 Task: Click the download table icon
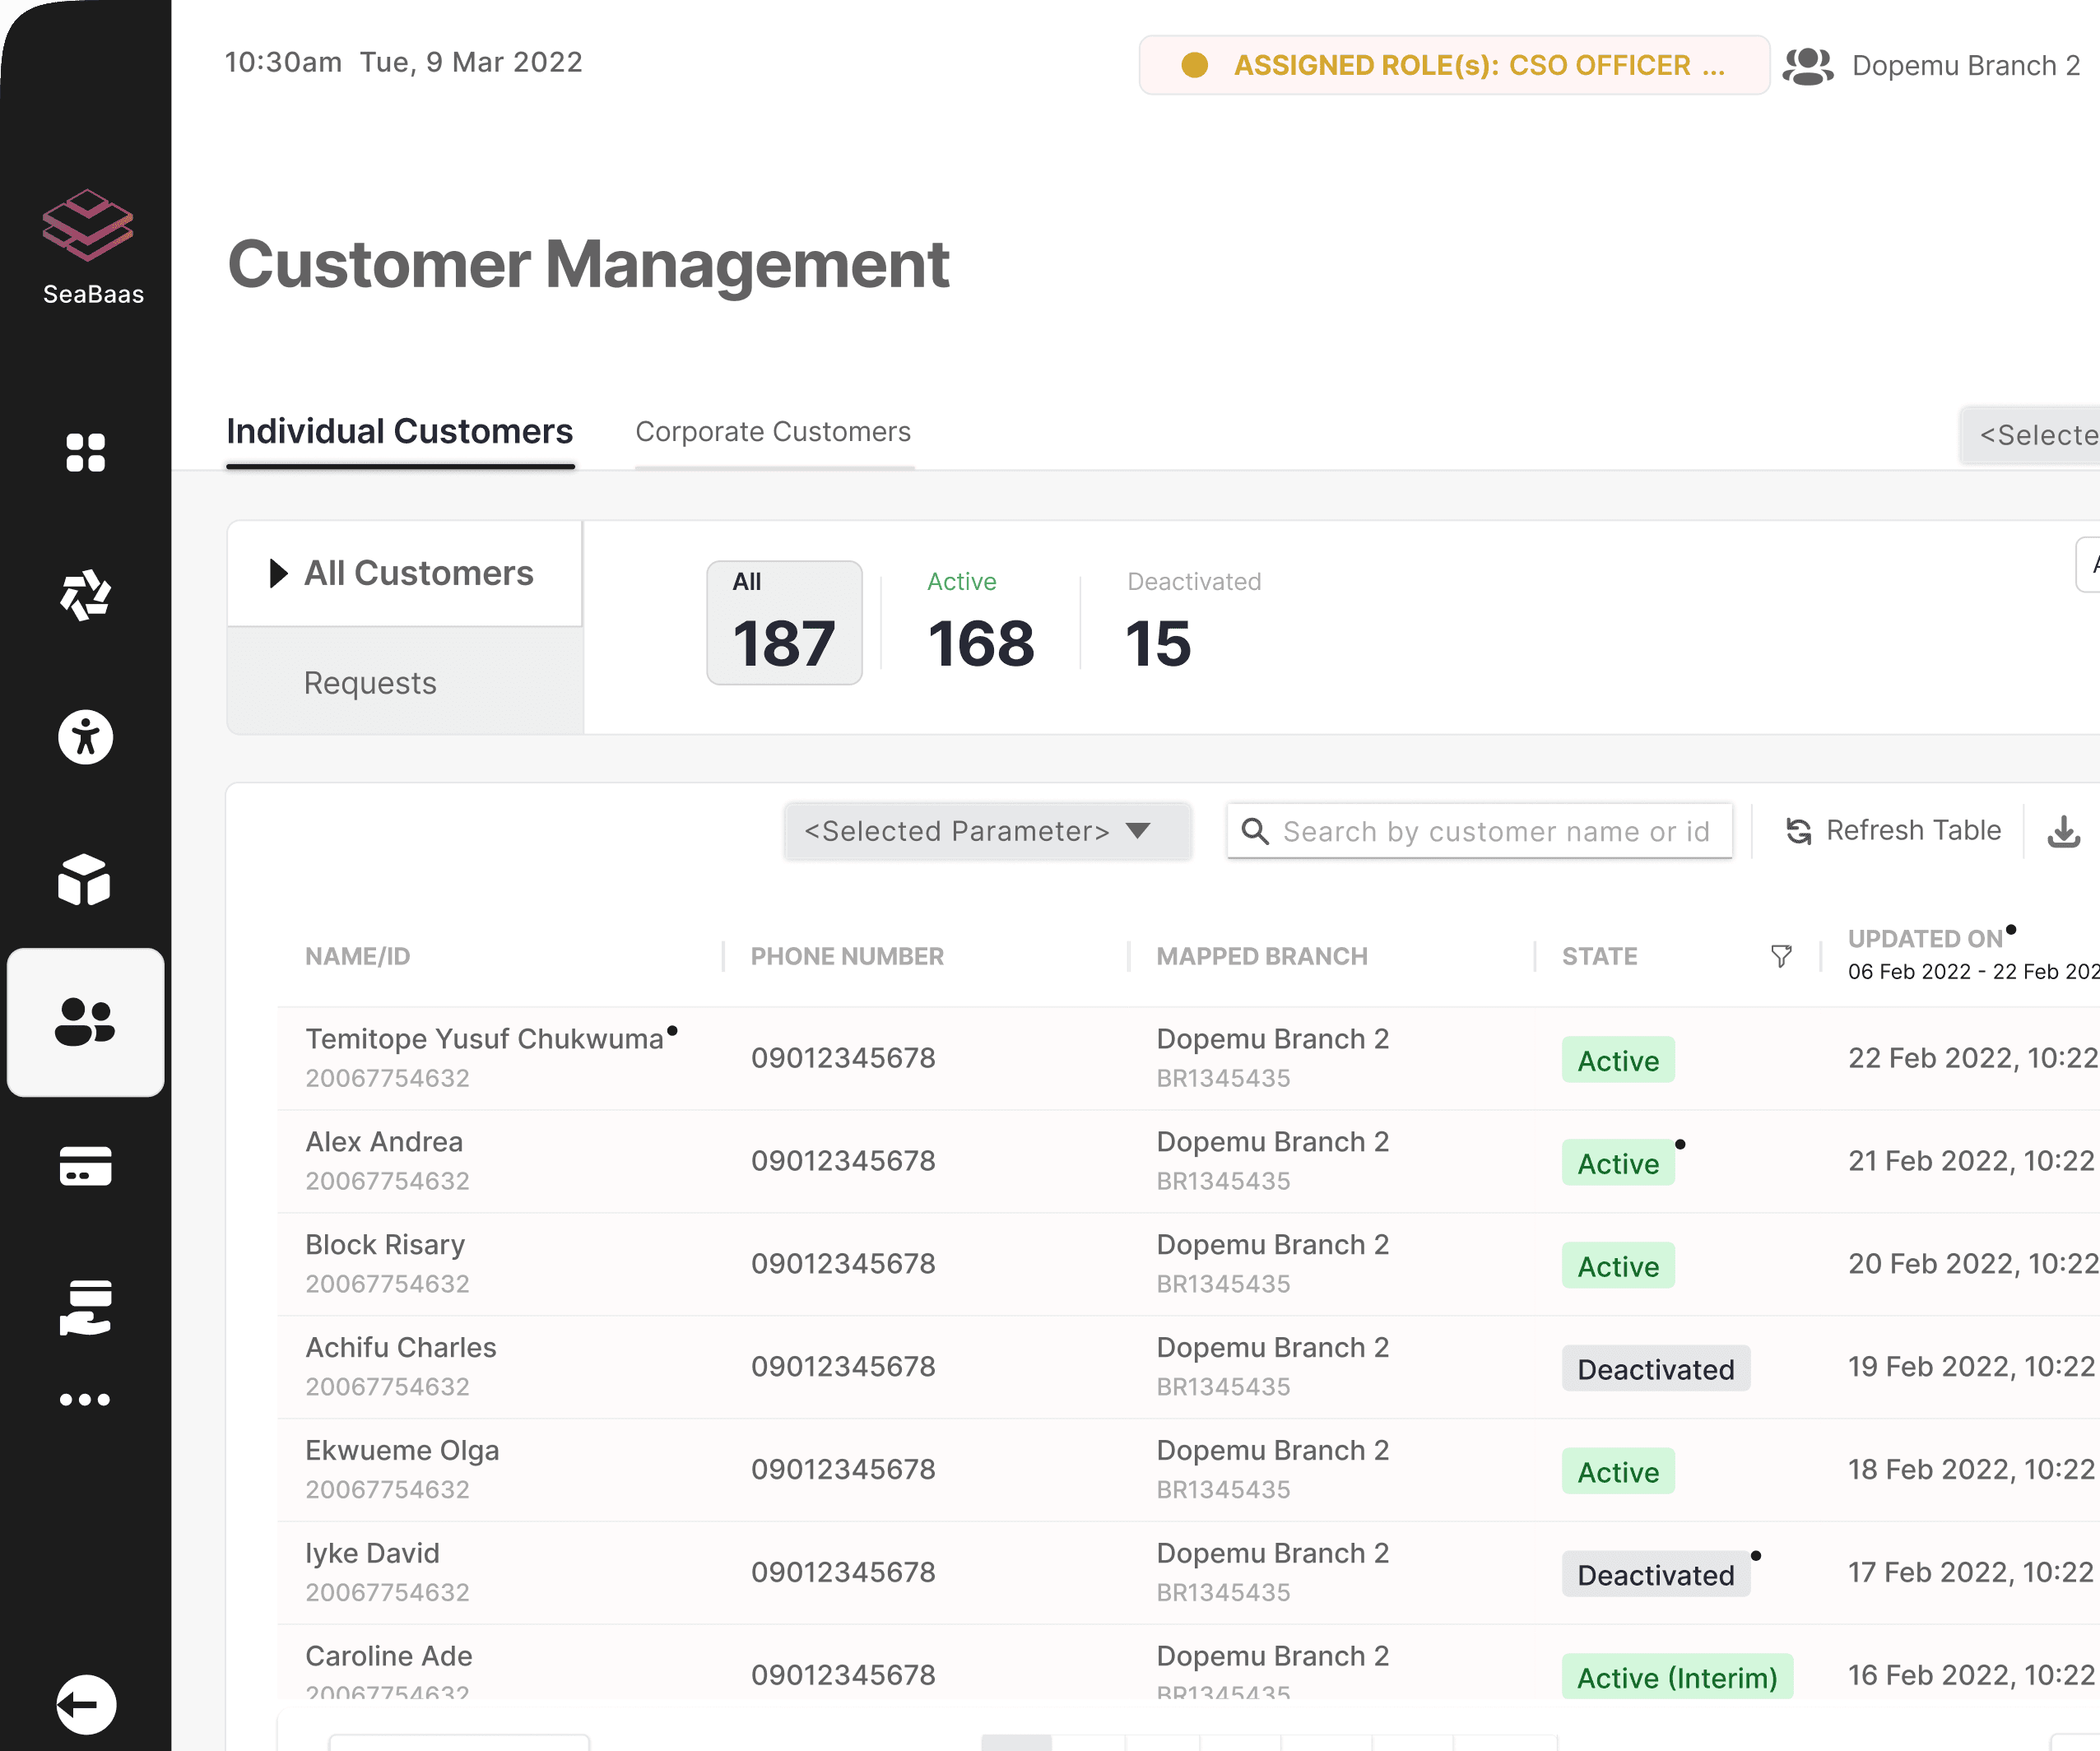click(2064, 830)
